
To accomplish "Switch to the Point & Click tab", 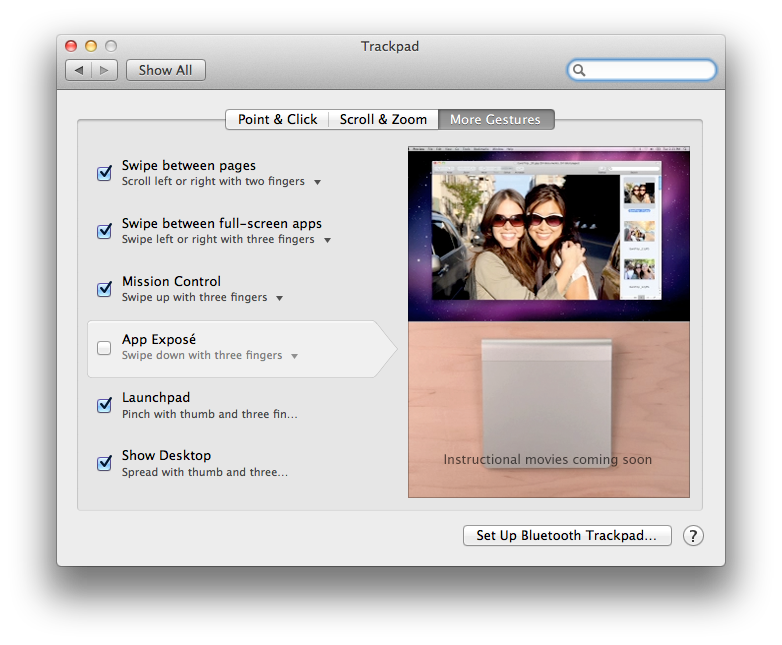I will pos(277,120).
